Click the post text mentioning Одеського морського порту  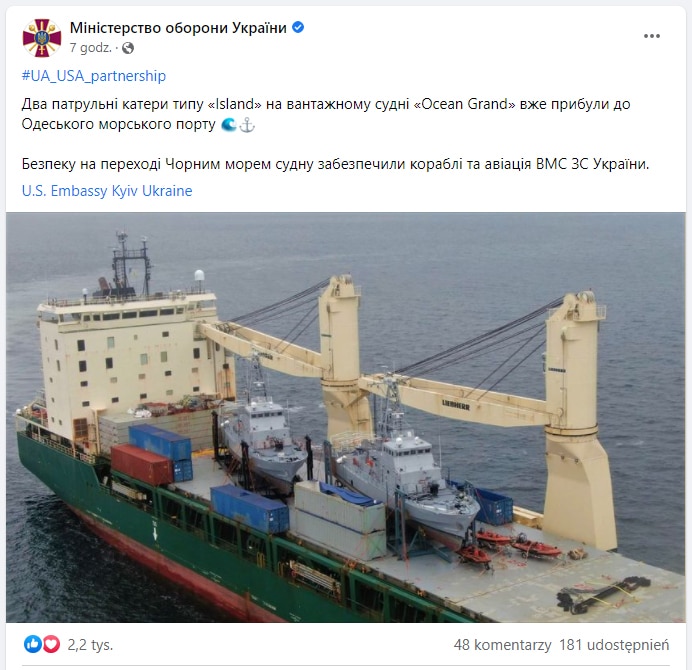point(118,124)
